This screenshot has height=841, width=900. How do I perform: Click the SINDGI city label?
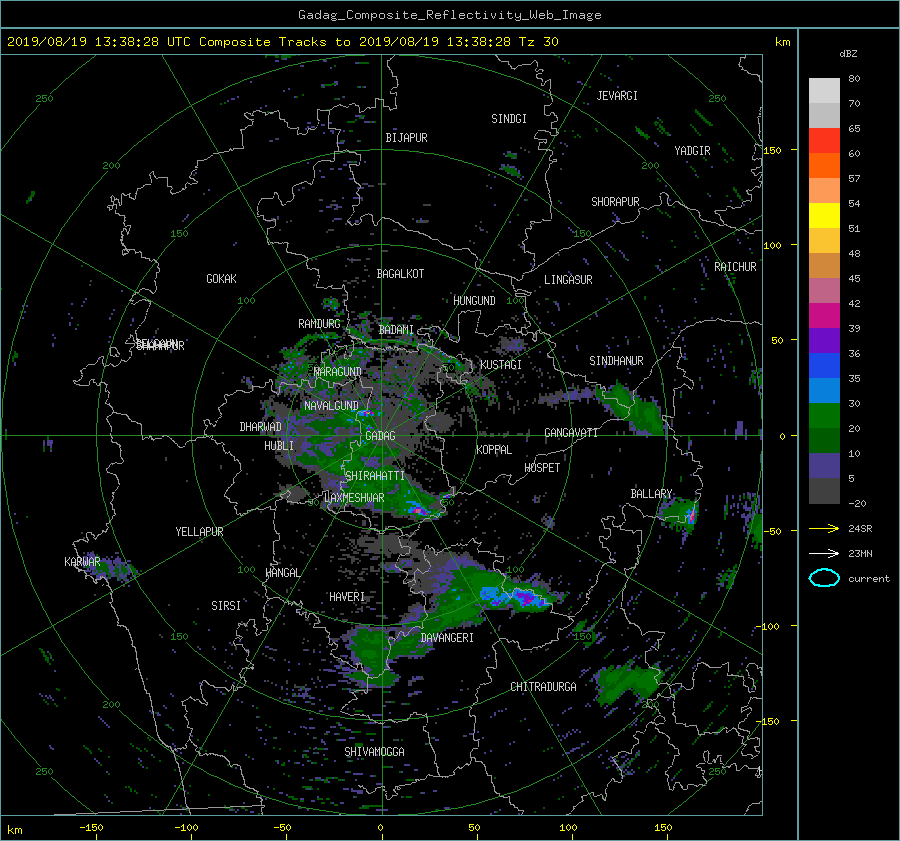(509, 119)
